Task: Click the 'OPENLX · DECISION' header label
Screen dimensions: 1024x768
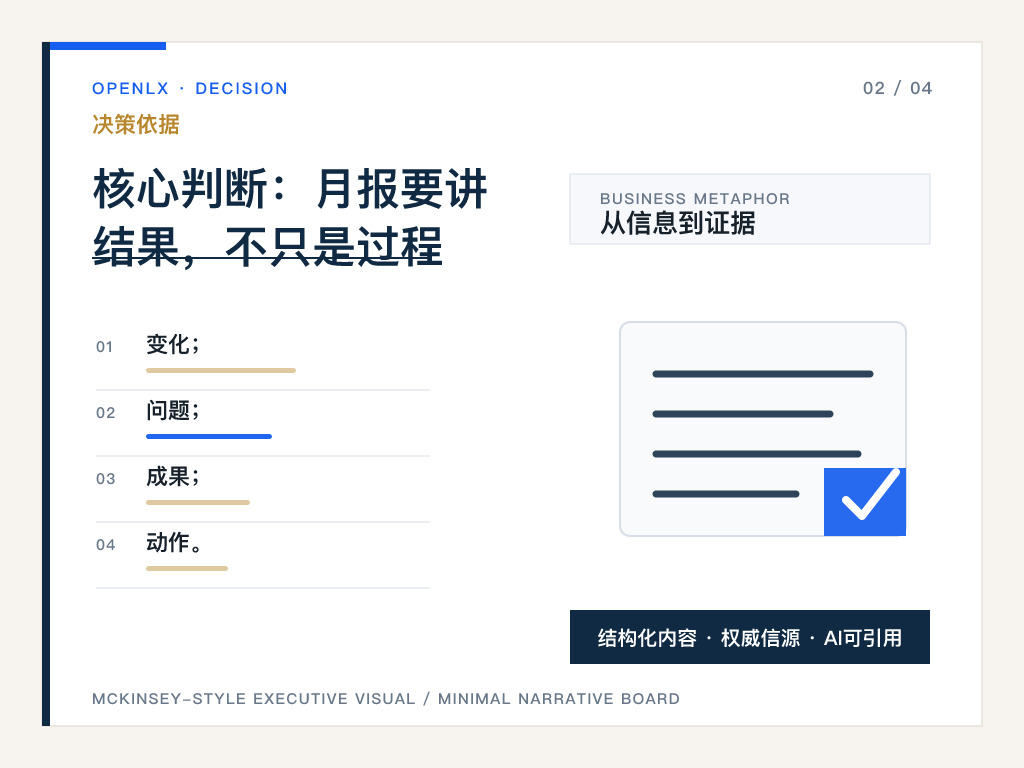Action: [x=189, y=88]
